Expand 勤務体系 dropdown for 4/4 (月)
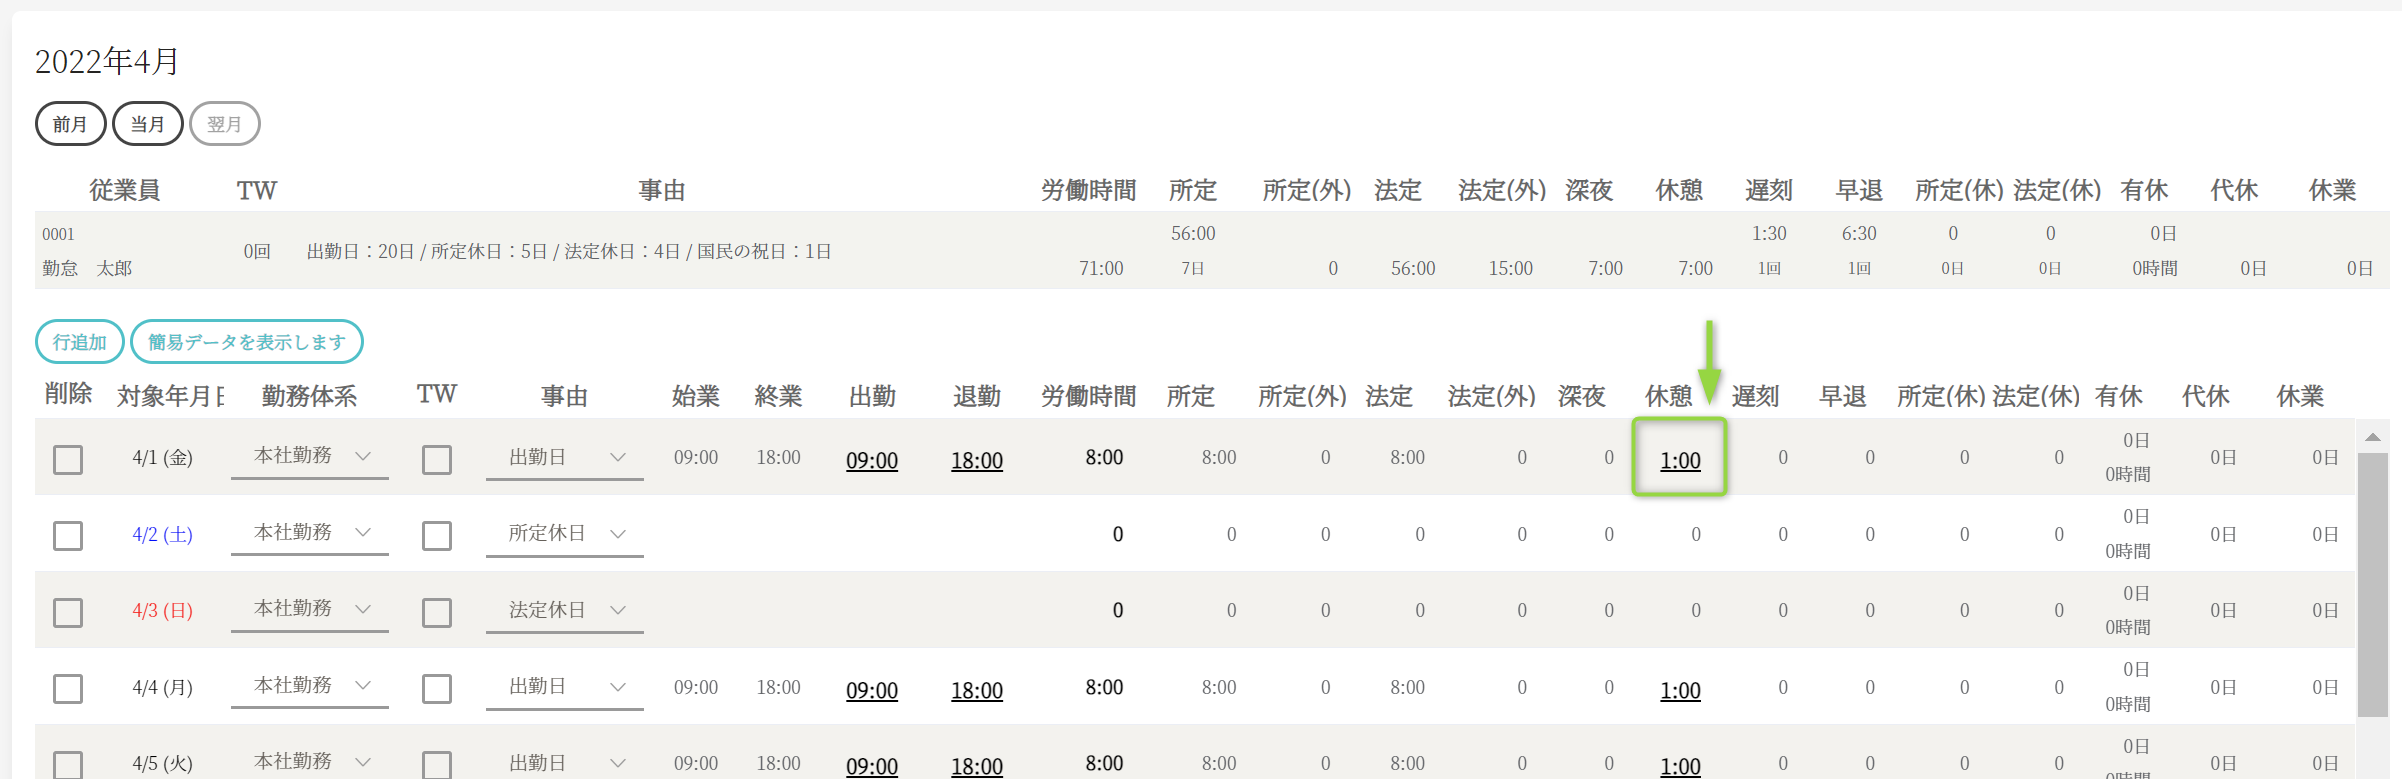Image resolution: width=2402 pixels, height=779 pixels. click(310, 686)
